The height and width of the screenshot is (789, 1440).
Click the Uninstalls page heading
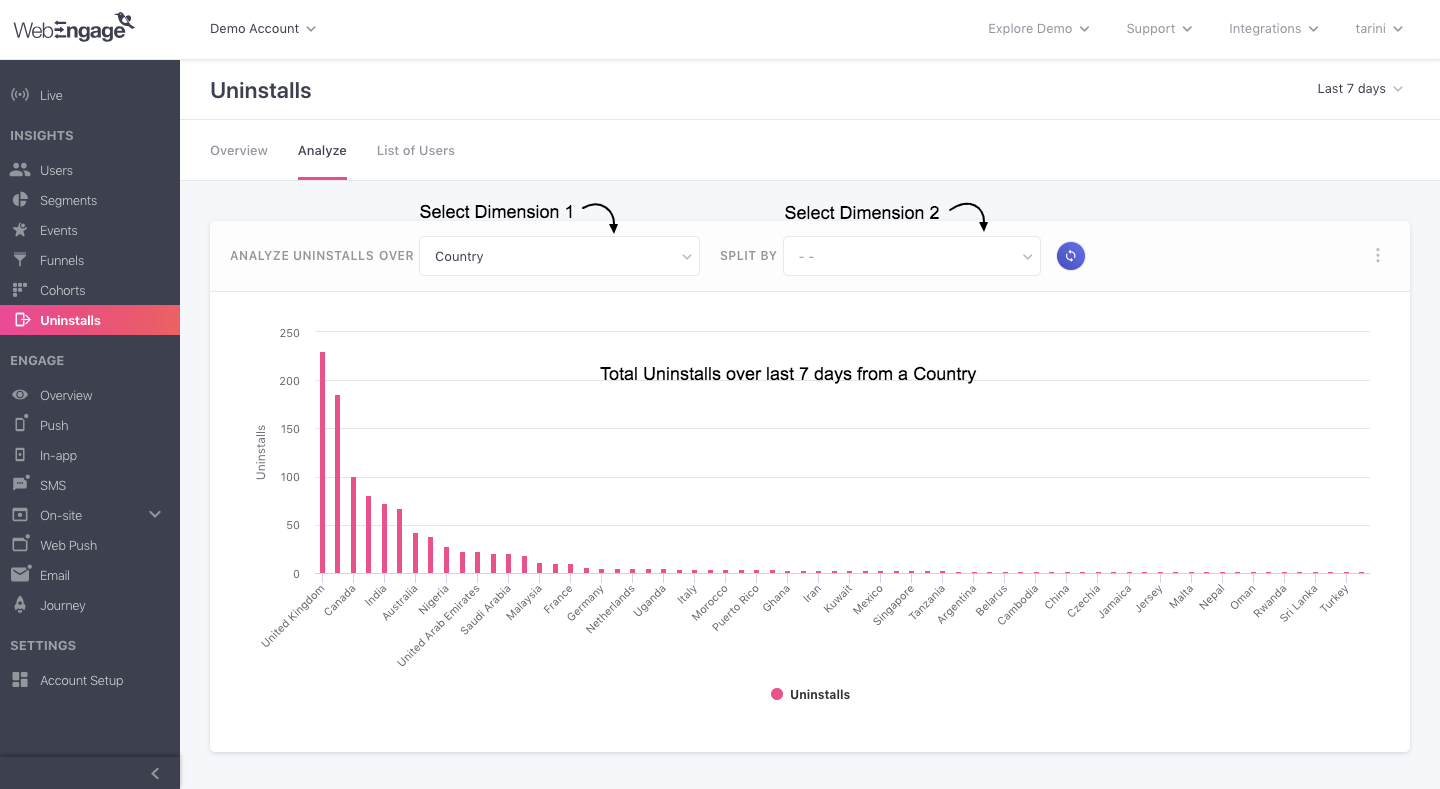[261, 90]
